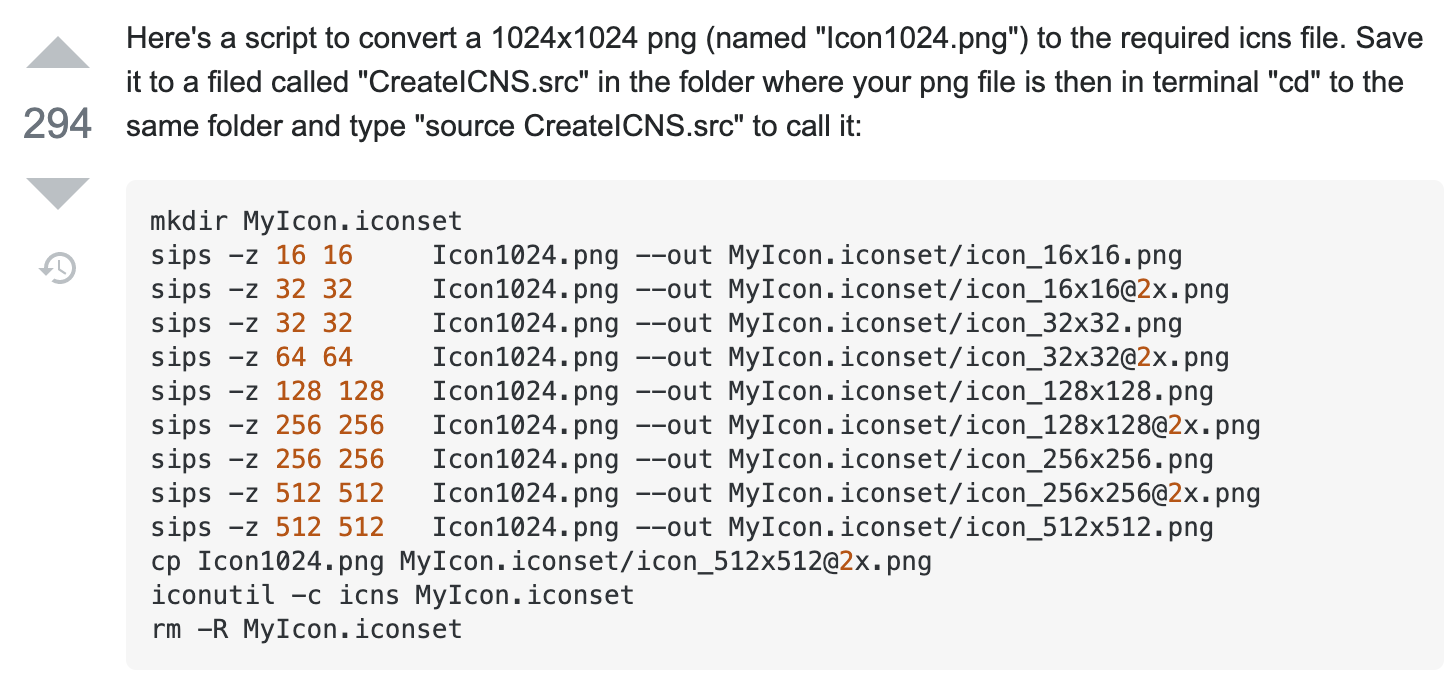Upvote this answer
The image size is (1454, 692).
click(57, 53)
